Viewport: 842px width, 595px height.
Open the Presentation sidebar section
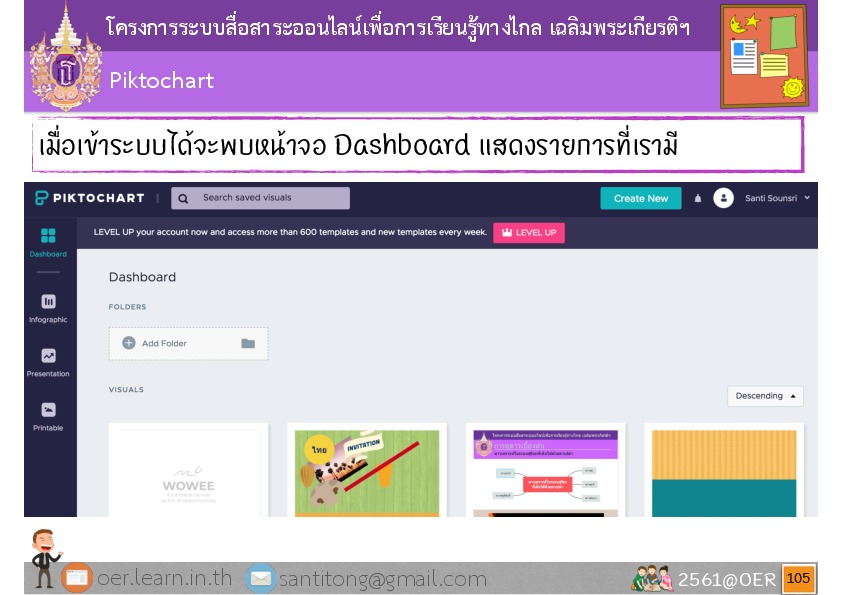(48, 362)
